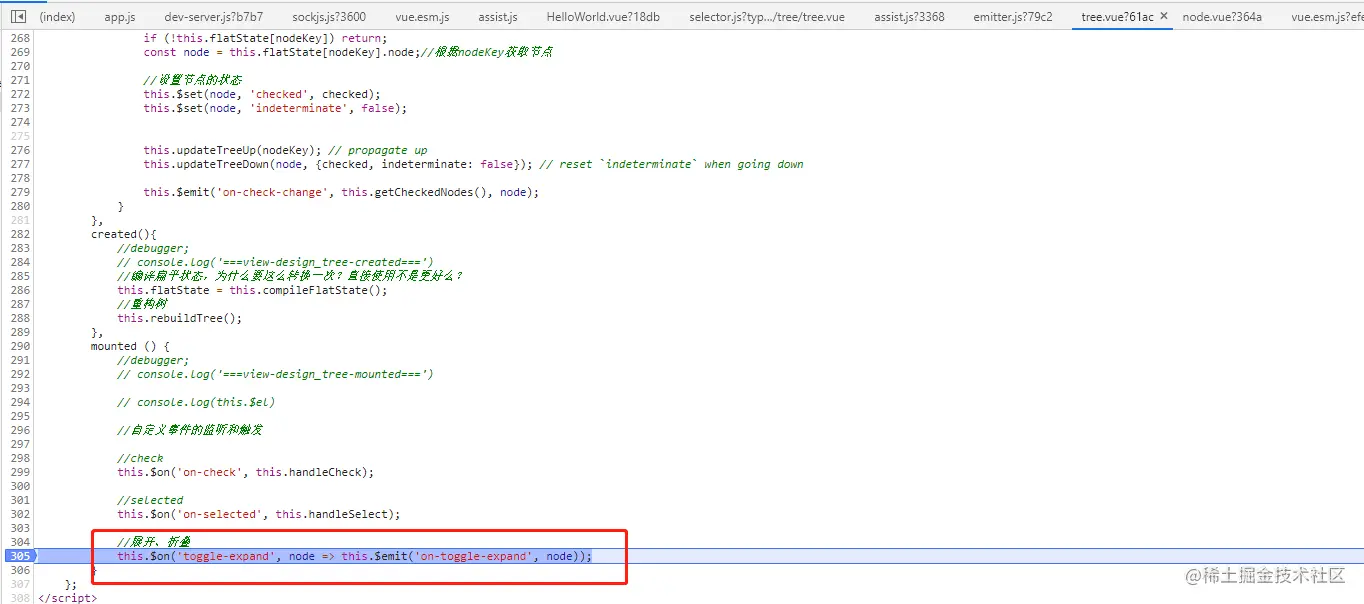The height and width of the screenshot is (604, 1364).
Task: Set breakpoint on line number 302
Action: pyautogui.click(x=20, y=514)
